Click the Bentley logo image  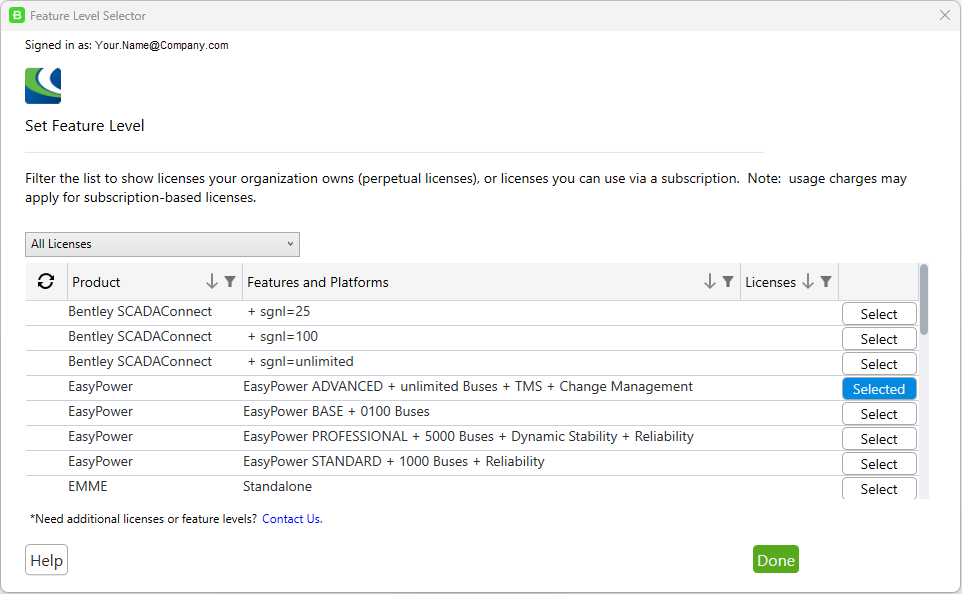coord(43,86)
